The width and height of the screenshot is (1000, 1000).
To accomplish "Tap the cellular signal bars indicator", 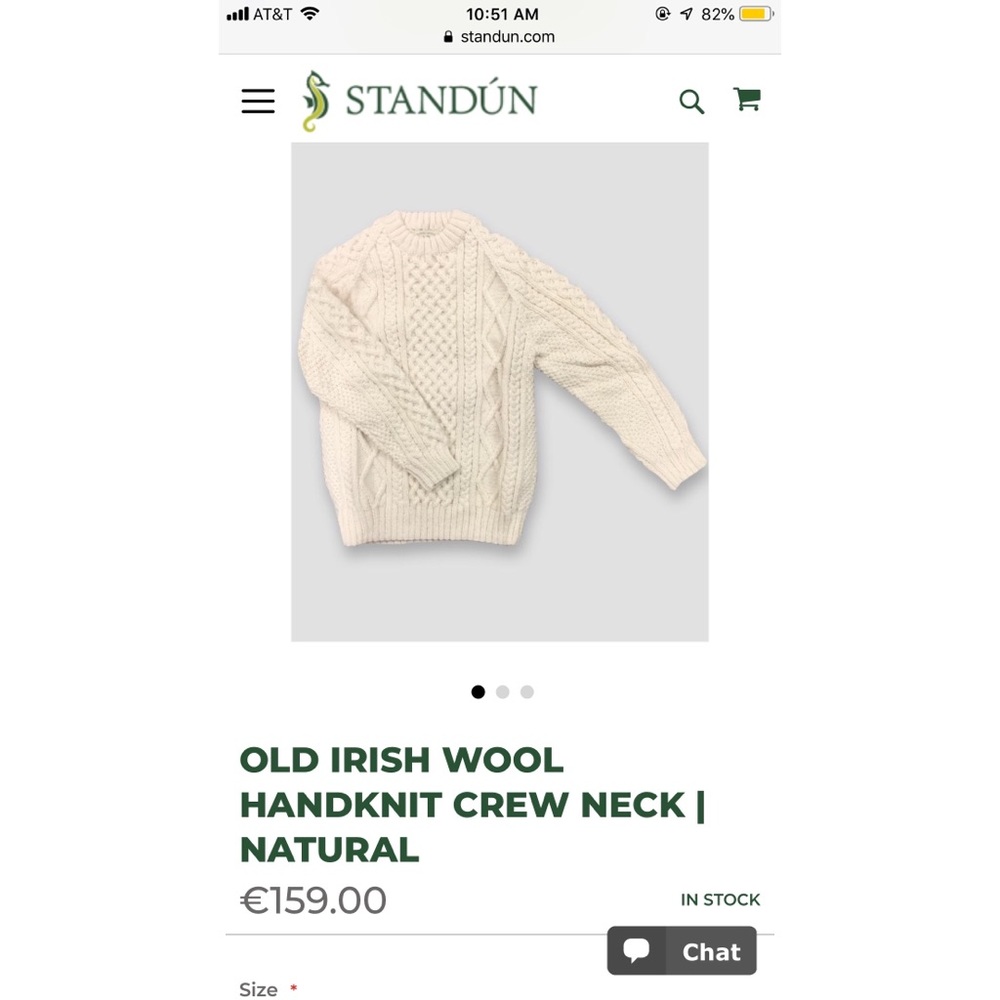I will coord(238,14).
